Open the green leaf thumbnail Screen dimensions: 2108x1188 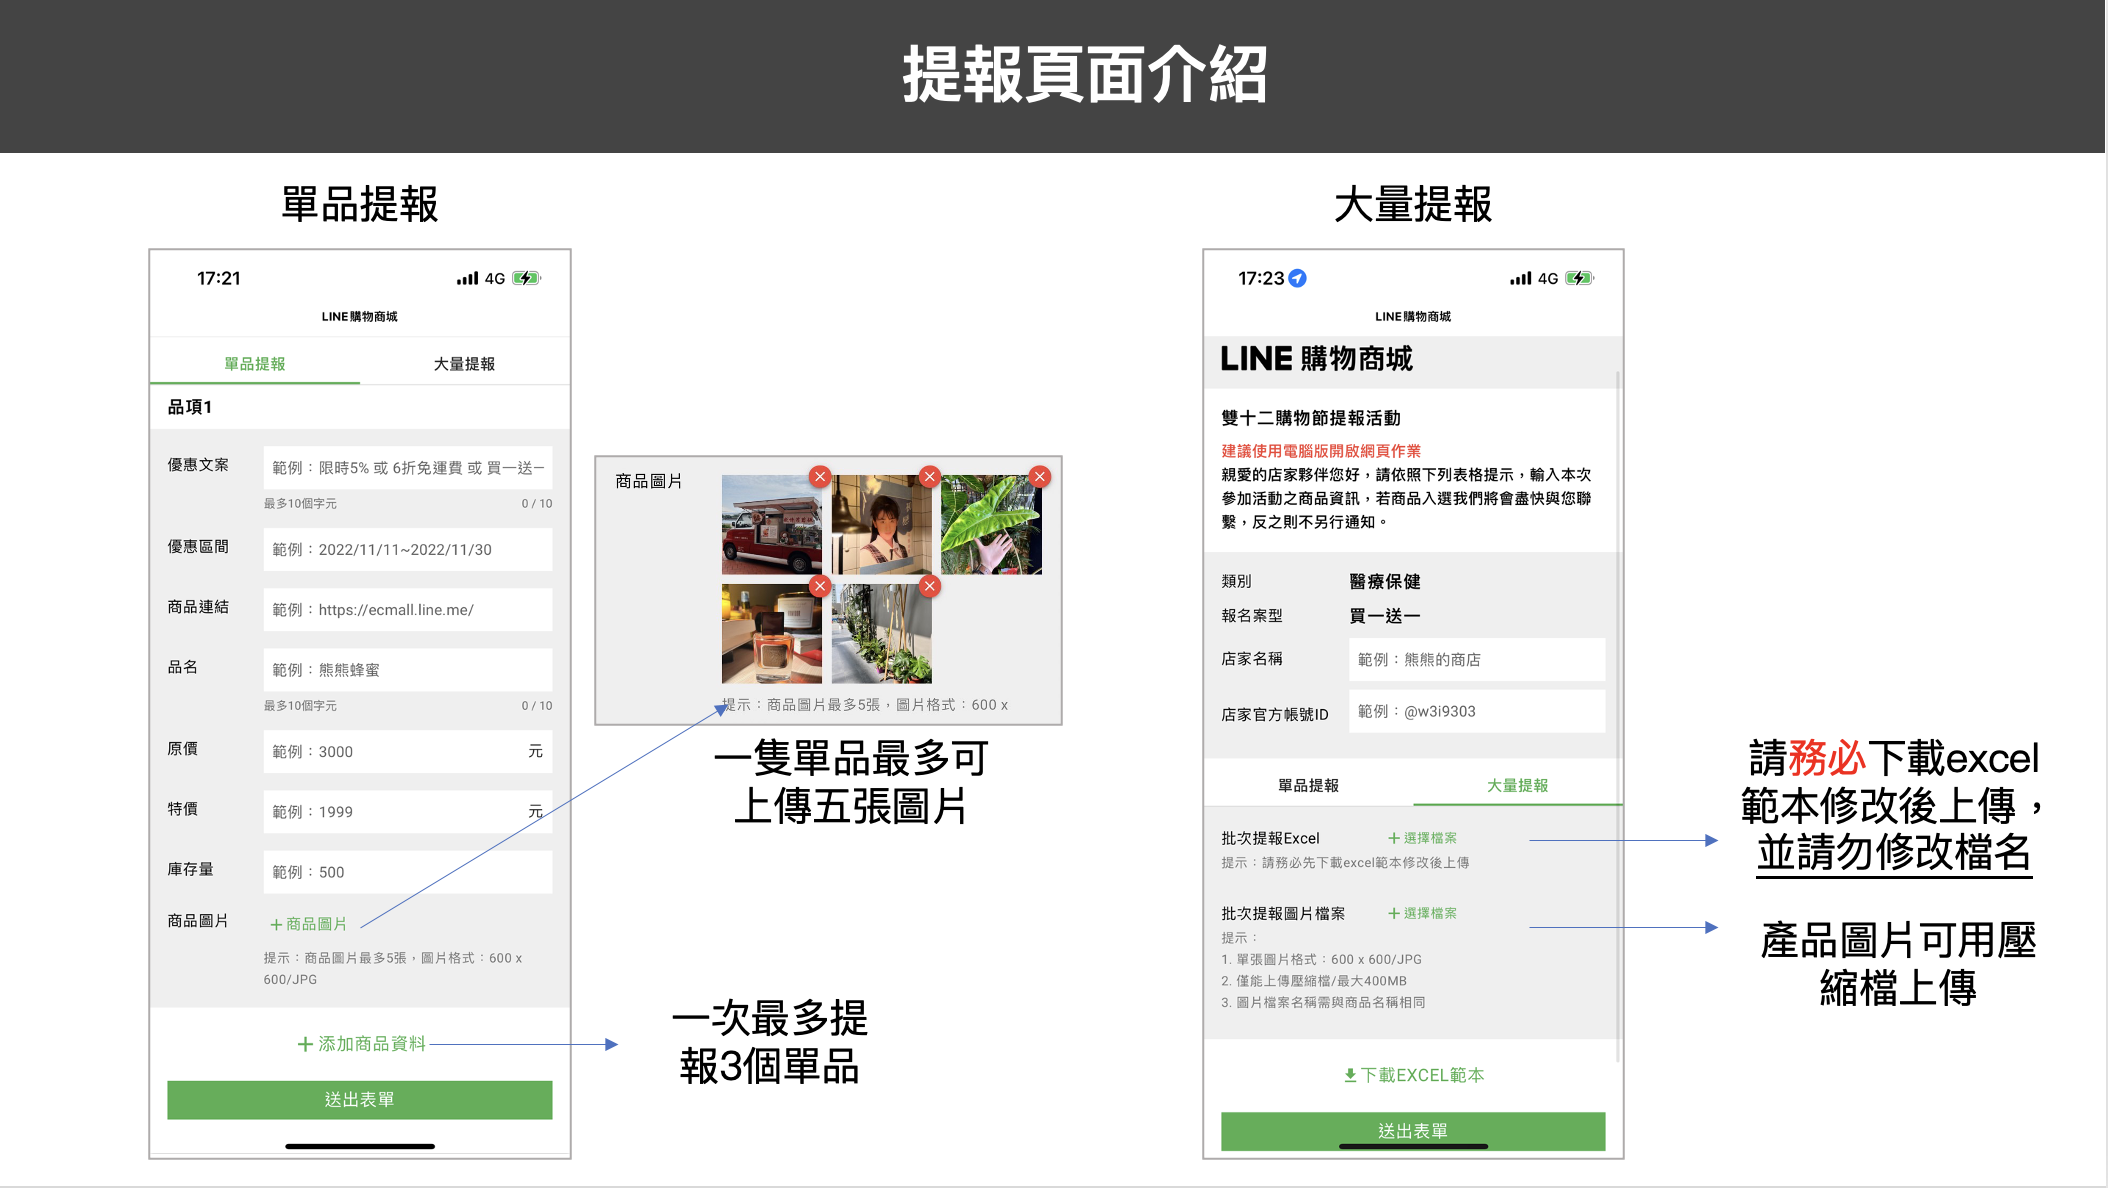click(x=991, y=525)
